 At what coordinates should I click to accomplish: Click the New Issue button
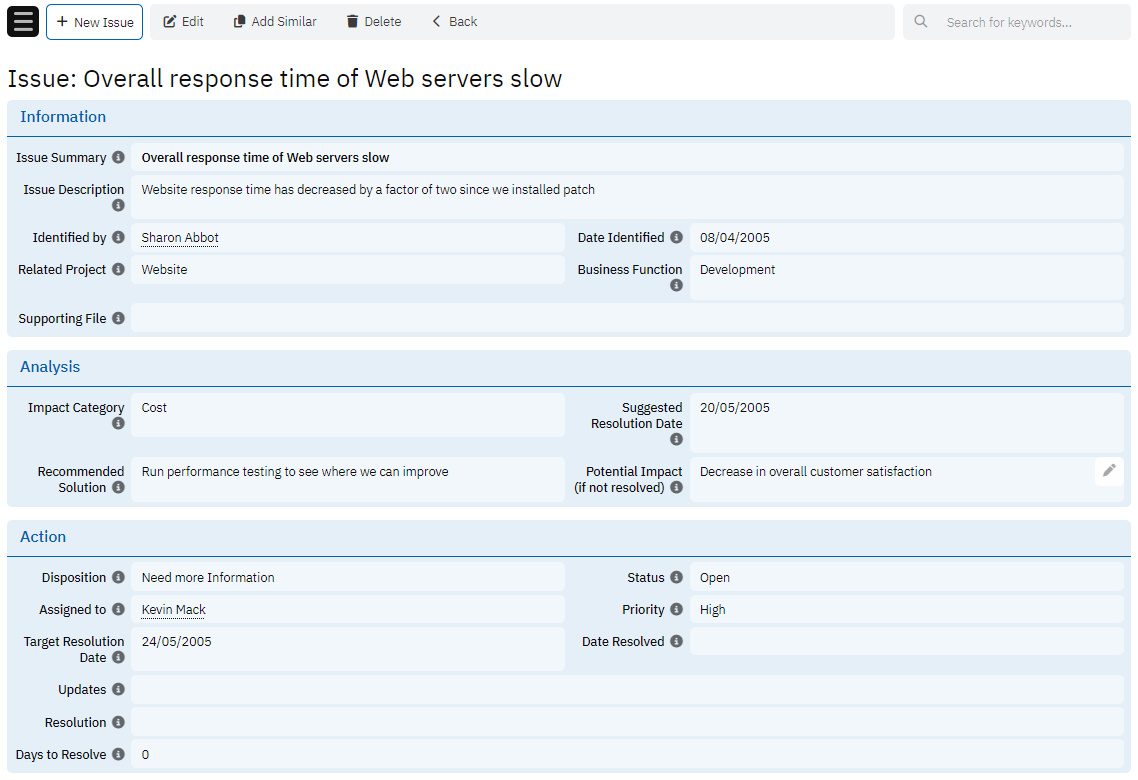tap(94, 22)
